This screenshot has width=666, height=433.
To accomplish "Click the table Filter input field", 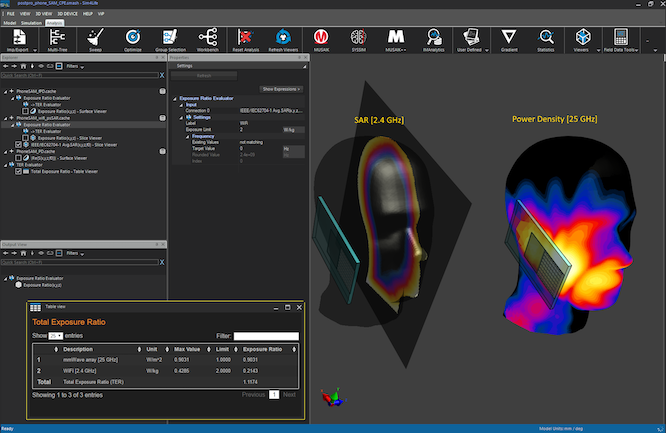I will 266,336.
